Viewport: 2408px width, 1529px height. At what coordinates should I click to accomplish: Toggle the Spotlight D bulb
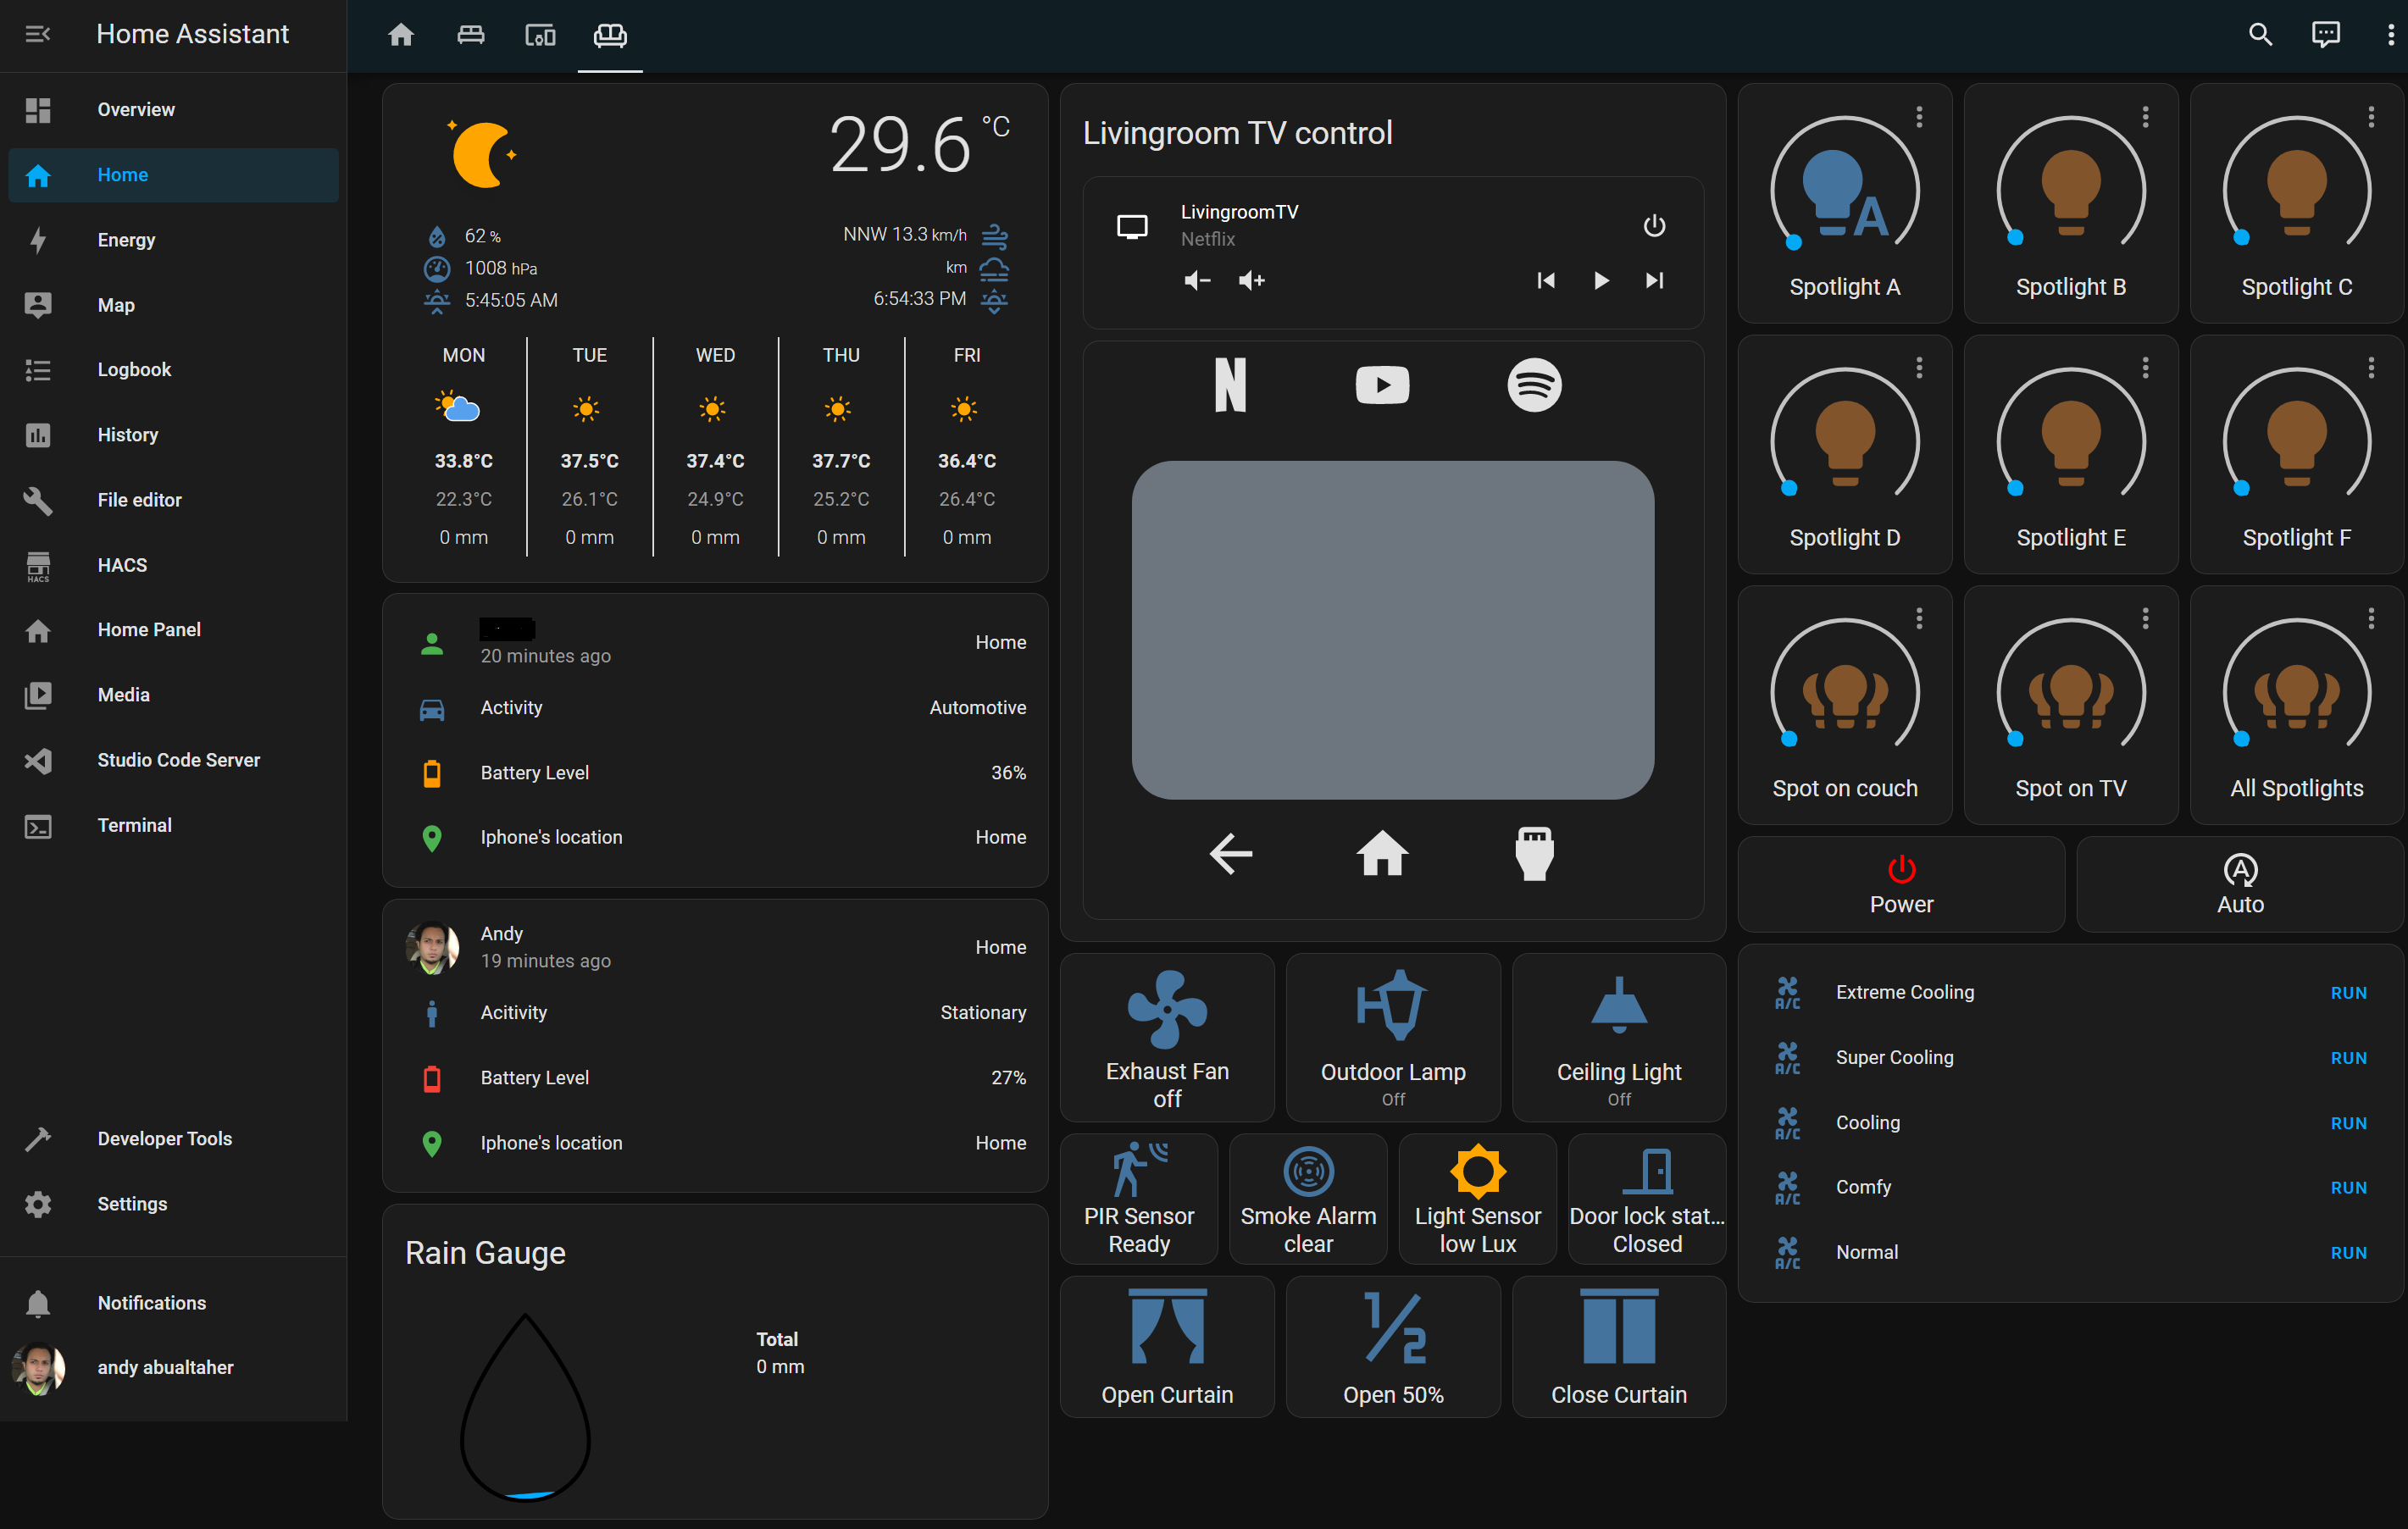pos(1844,443)
